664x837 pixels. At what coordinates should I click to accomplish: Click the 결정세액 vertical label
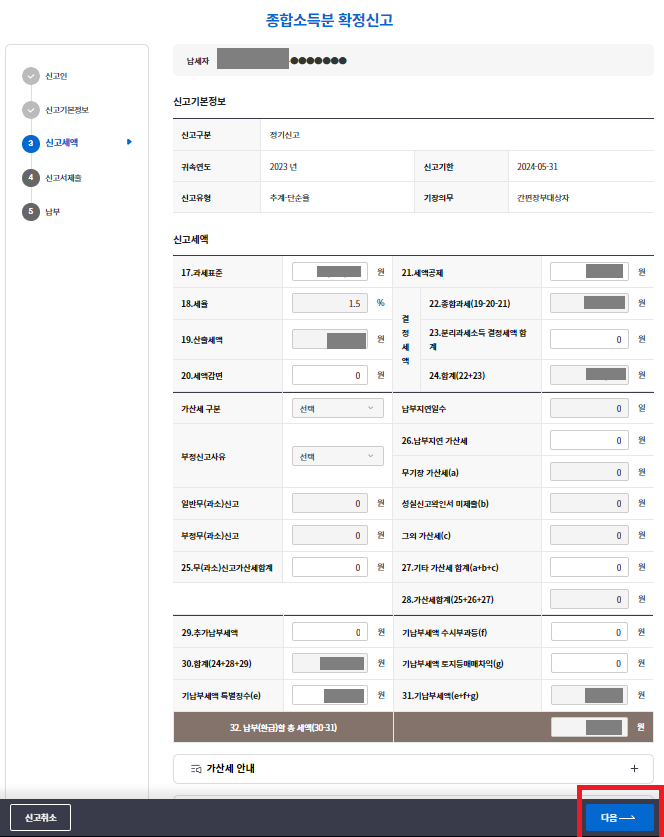(406, 339)
